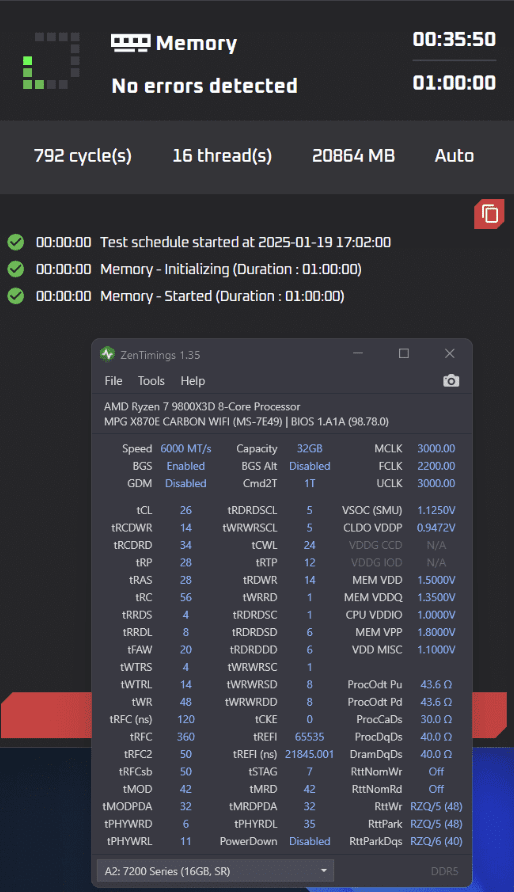Click the tPHYRDL value 35
Viewport: 514px width, 892px height.
point(309,824)
